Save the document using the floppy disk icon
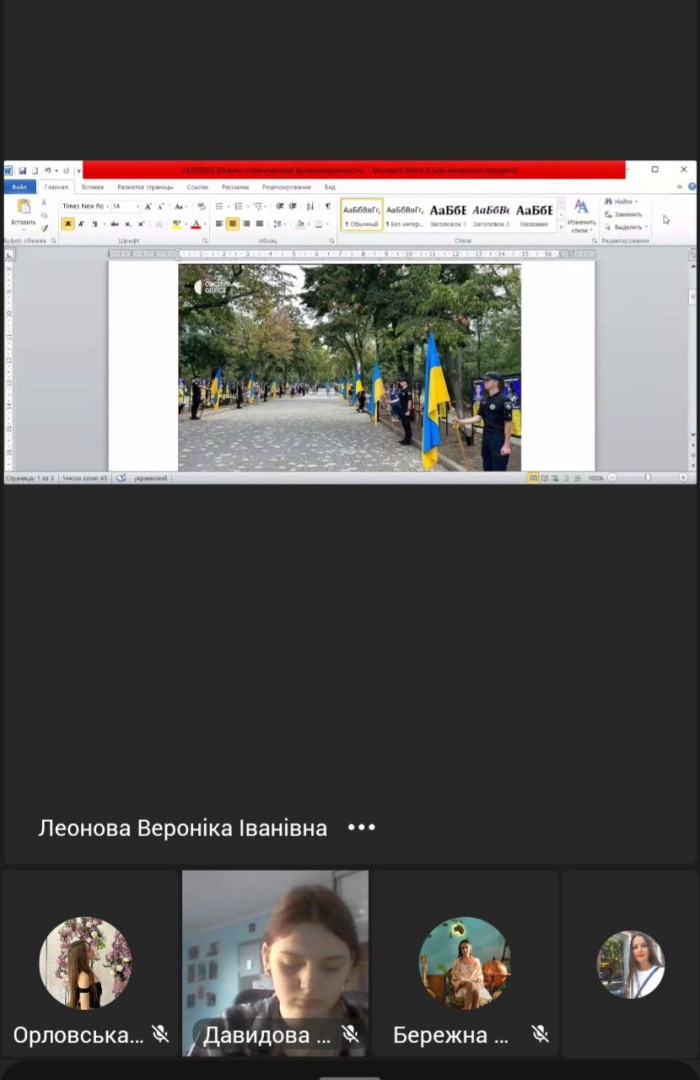700x1080 pixels. click(x=22, y=171)
